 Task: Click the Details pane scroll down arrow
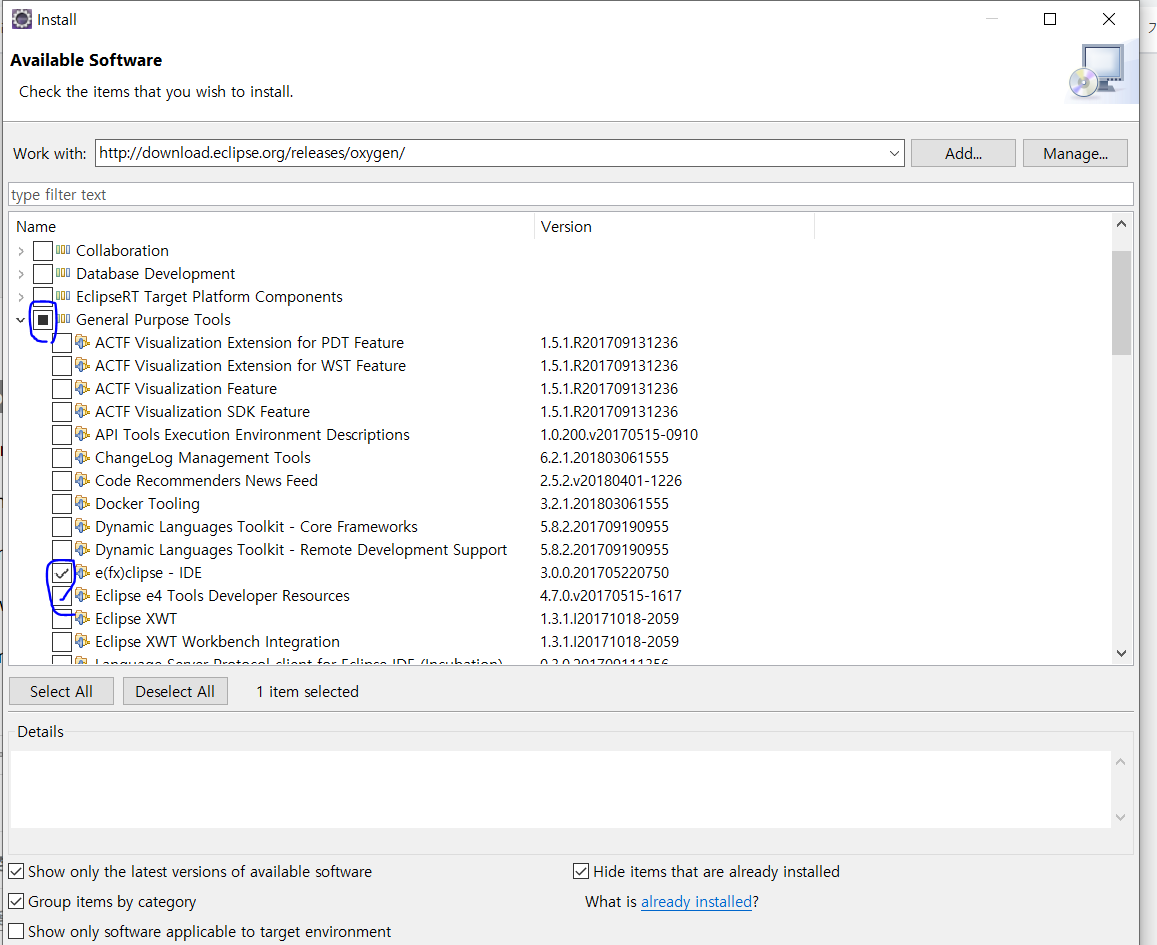1120,817
